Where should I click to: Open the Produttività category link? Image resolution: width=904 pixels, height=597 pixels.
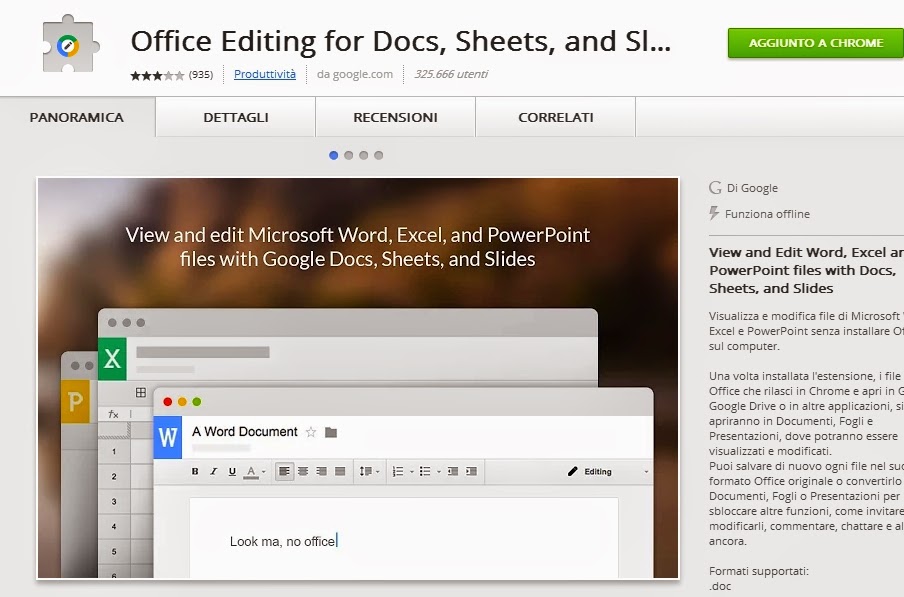click(265, 74)
